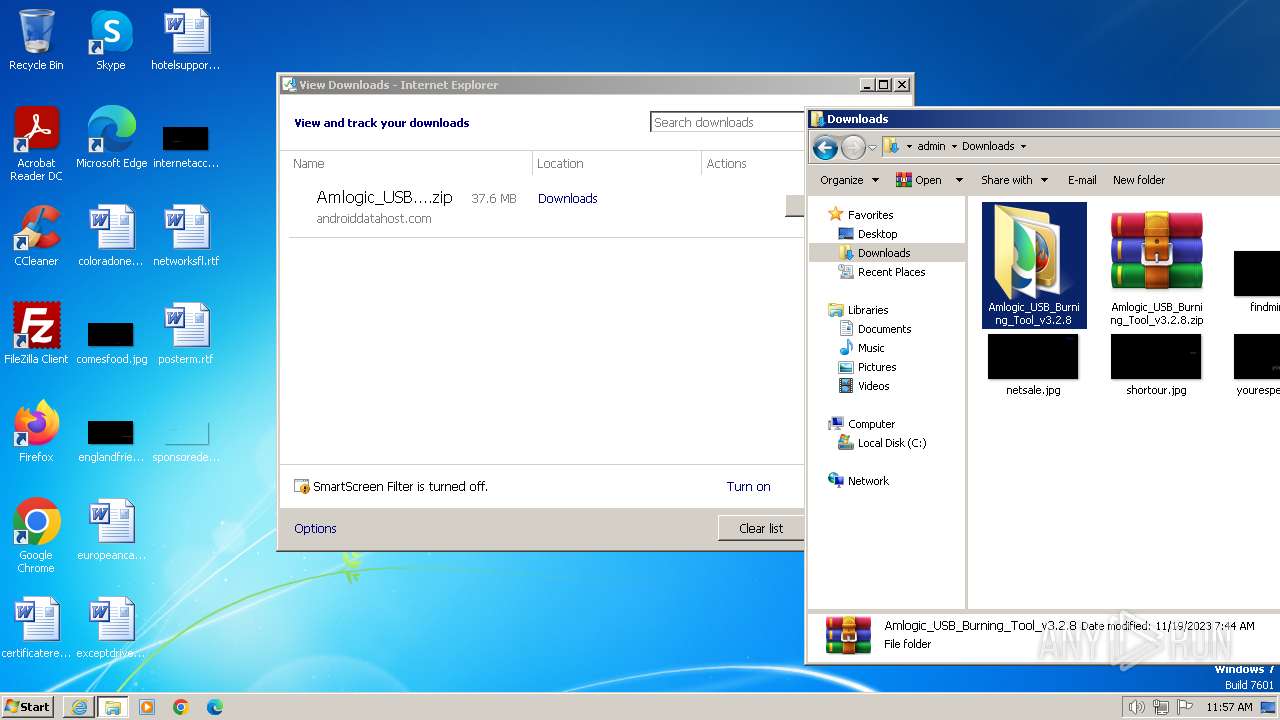Image resolution: width=1280 pixels, height=720 pixels.
Task: Click the Open toolbar button
Action: 918,180
